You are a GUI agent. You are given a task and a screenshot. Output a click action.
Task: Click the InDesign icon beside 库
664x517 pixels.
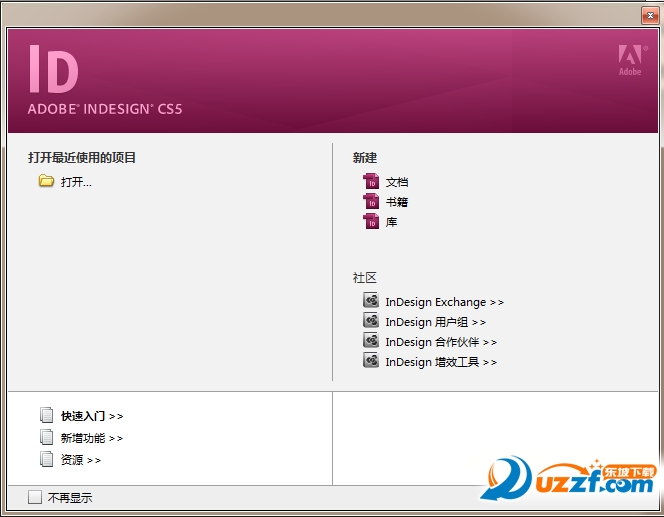coord(371,221)
